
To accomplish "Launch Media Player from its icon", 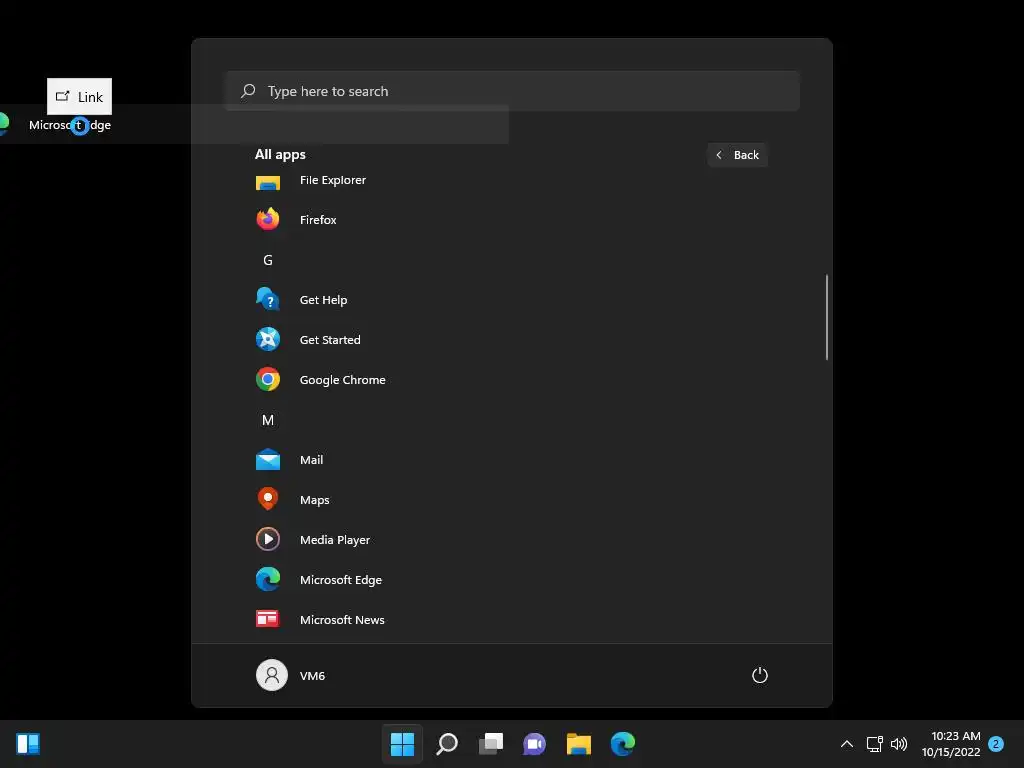I will [268, 539].
